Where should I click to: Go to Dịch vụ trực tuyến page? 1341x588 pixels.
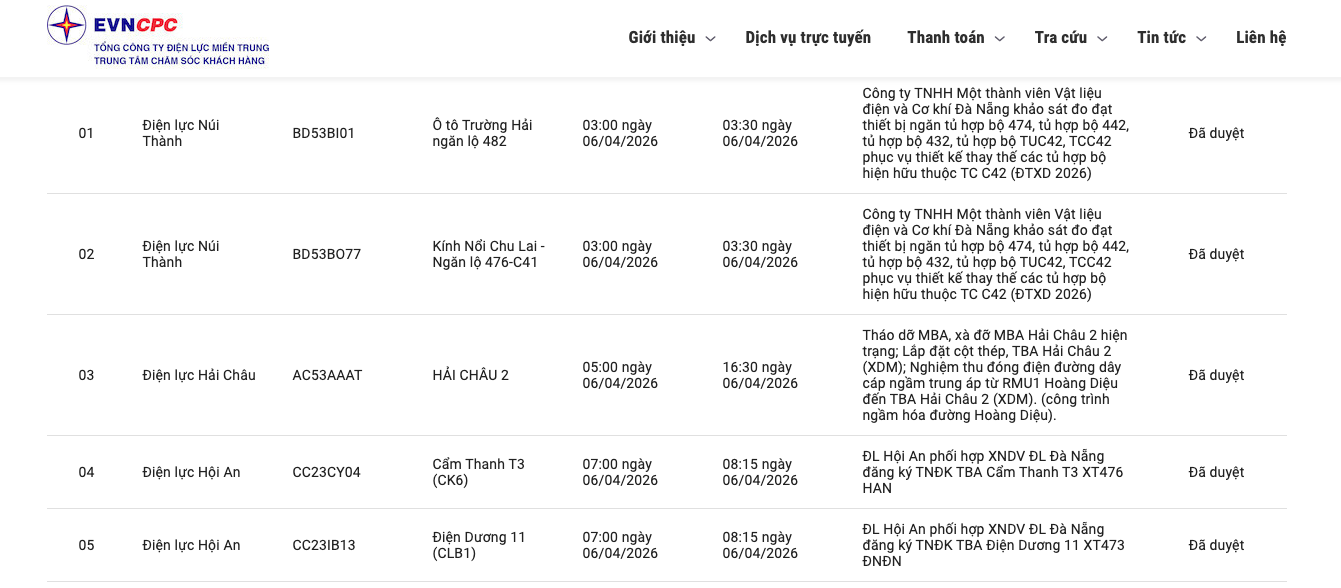[808, 38]
